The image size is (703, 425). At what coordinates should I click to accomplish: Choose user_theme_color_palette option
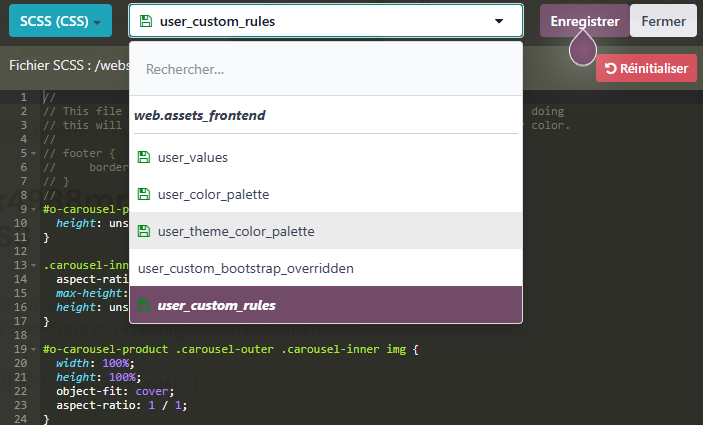325,231
